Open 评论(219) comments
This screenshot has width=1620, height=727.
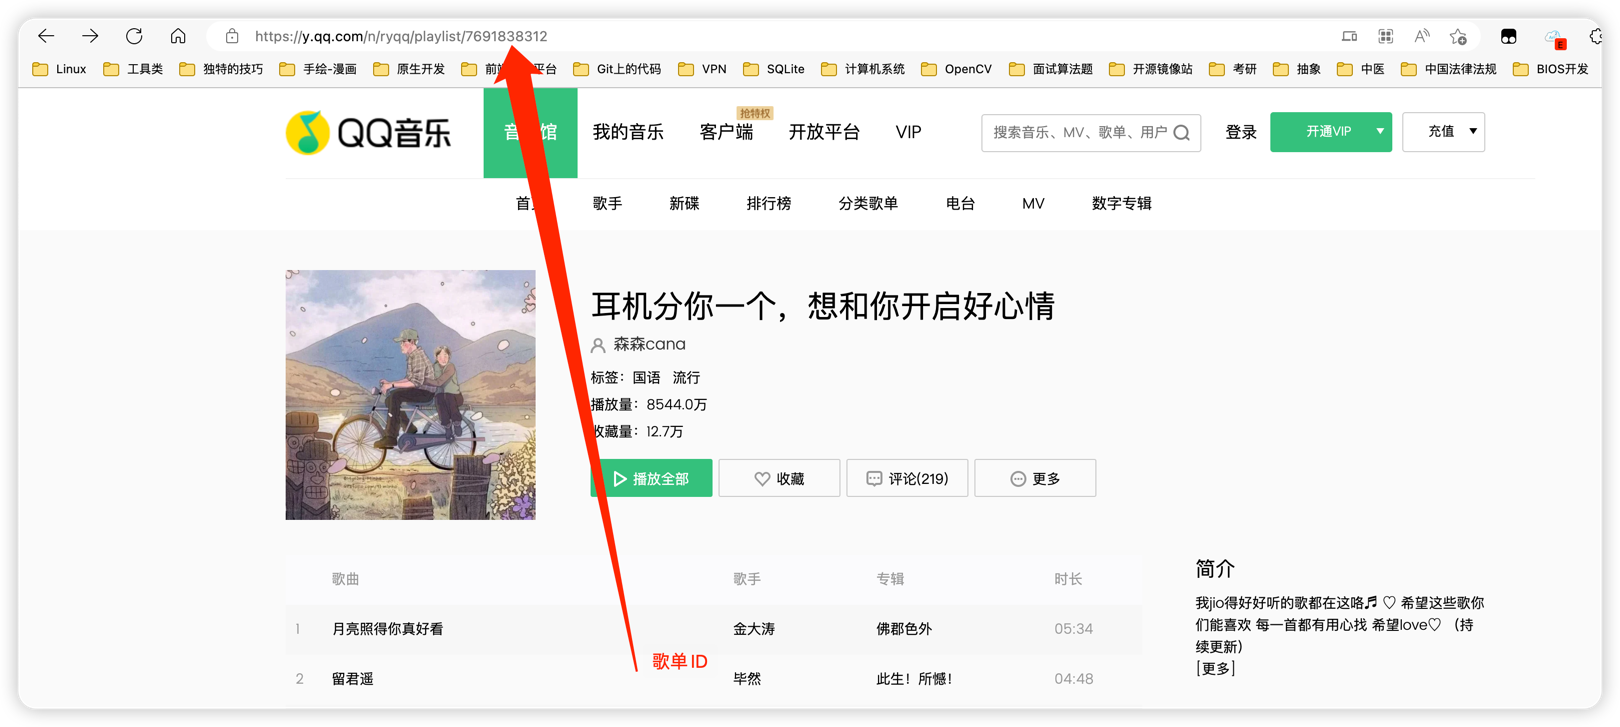click(907, 479)
